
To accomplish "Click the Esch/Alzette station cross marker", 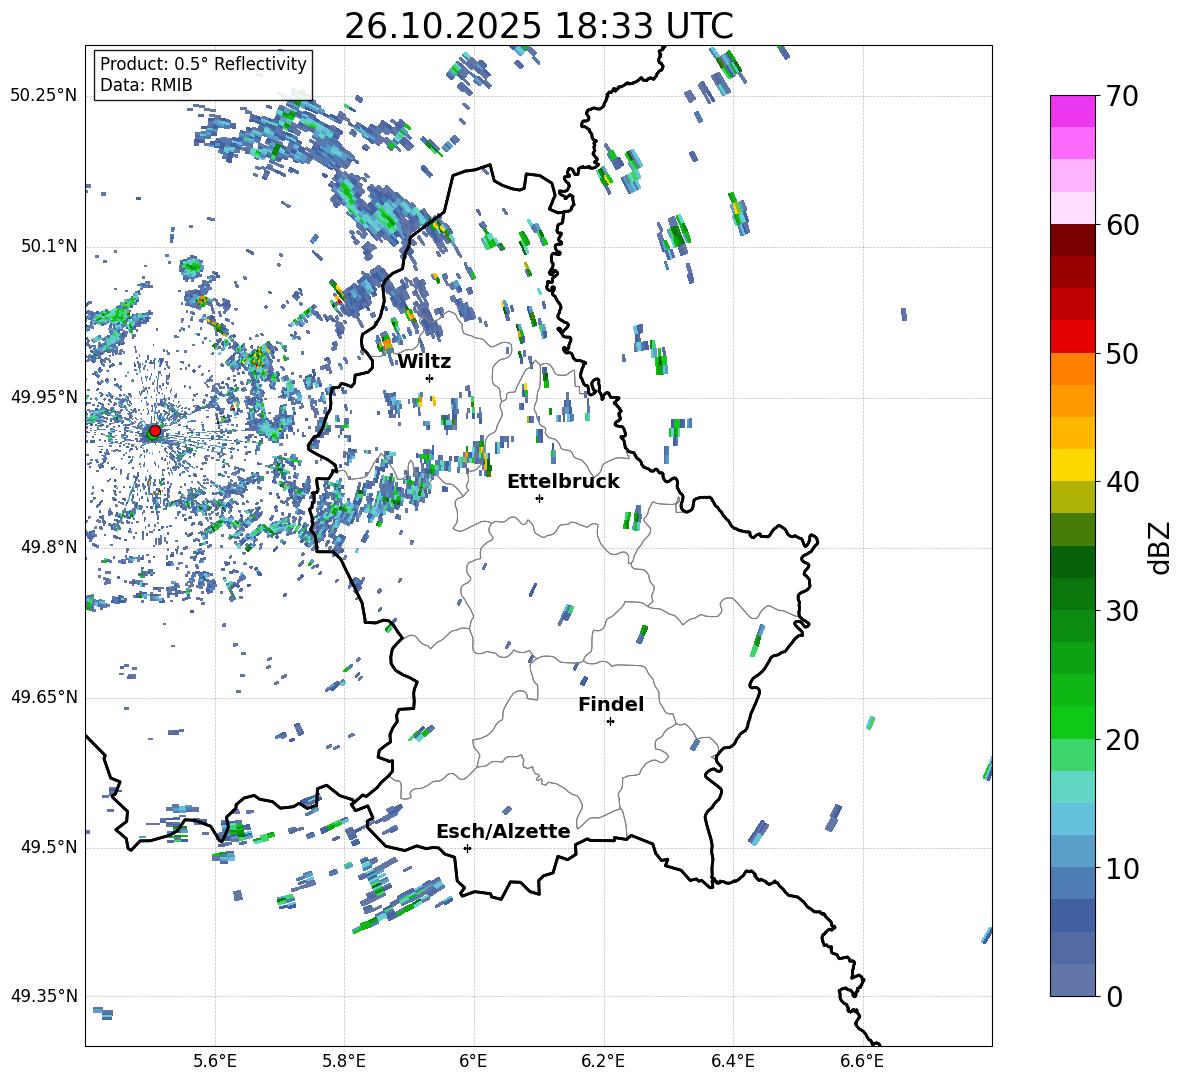I will pyautogui.click(x=467, y=848).
